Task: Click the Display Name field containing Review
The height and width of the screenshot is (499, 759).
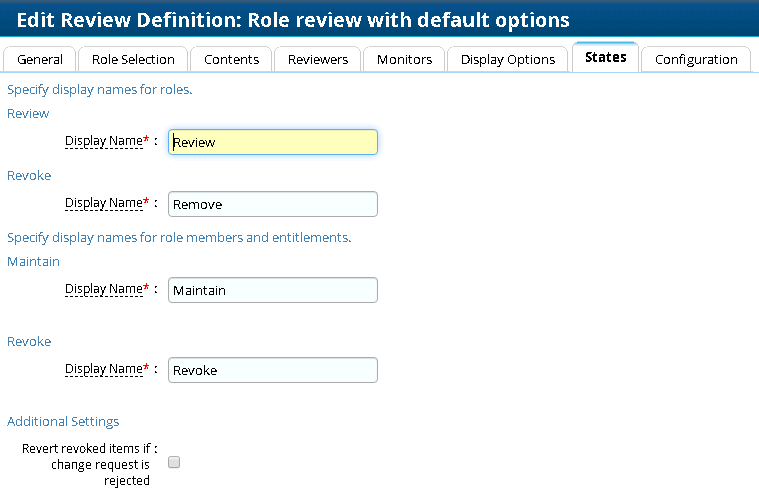Action: (x=273, y=142)
